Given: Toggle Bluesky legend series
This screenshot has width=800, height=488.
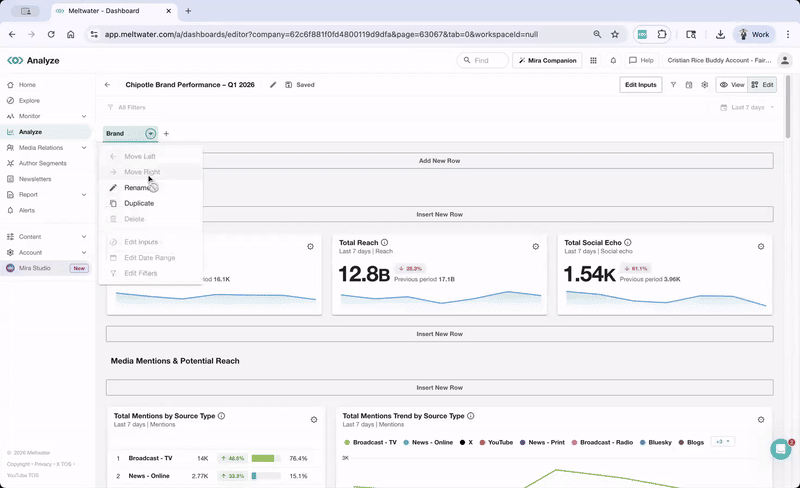Looking at the screenshot, I should 656,443.
